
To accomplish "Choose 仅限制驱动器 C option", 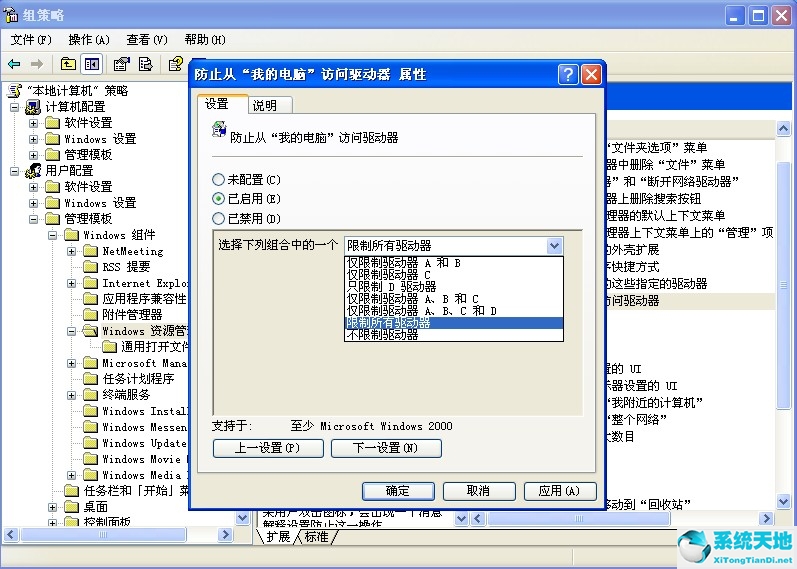I will (454, 275).
